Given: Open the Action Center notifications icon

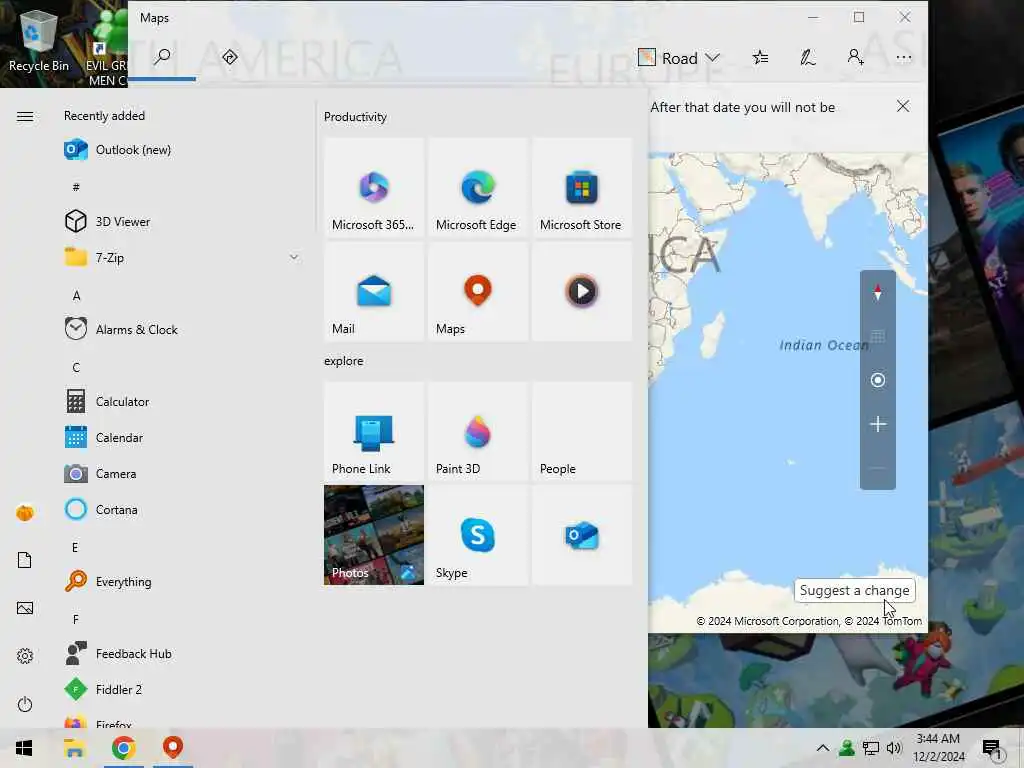Looking at the screenshot, I should [x=992, y=748].
